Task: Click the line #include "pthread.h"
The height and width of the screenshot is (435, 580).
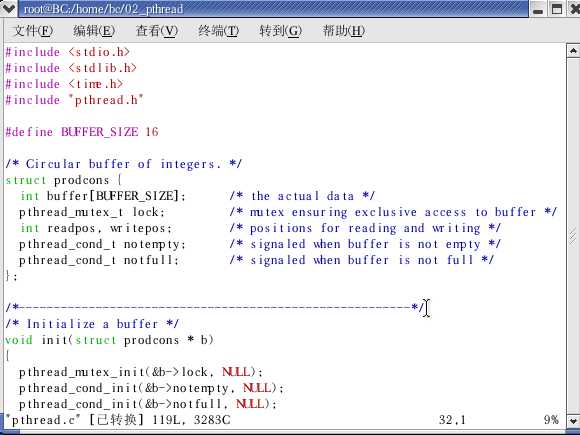Action: (75, 100)
